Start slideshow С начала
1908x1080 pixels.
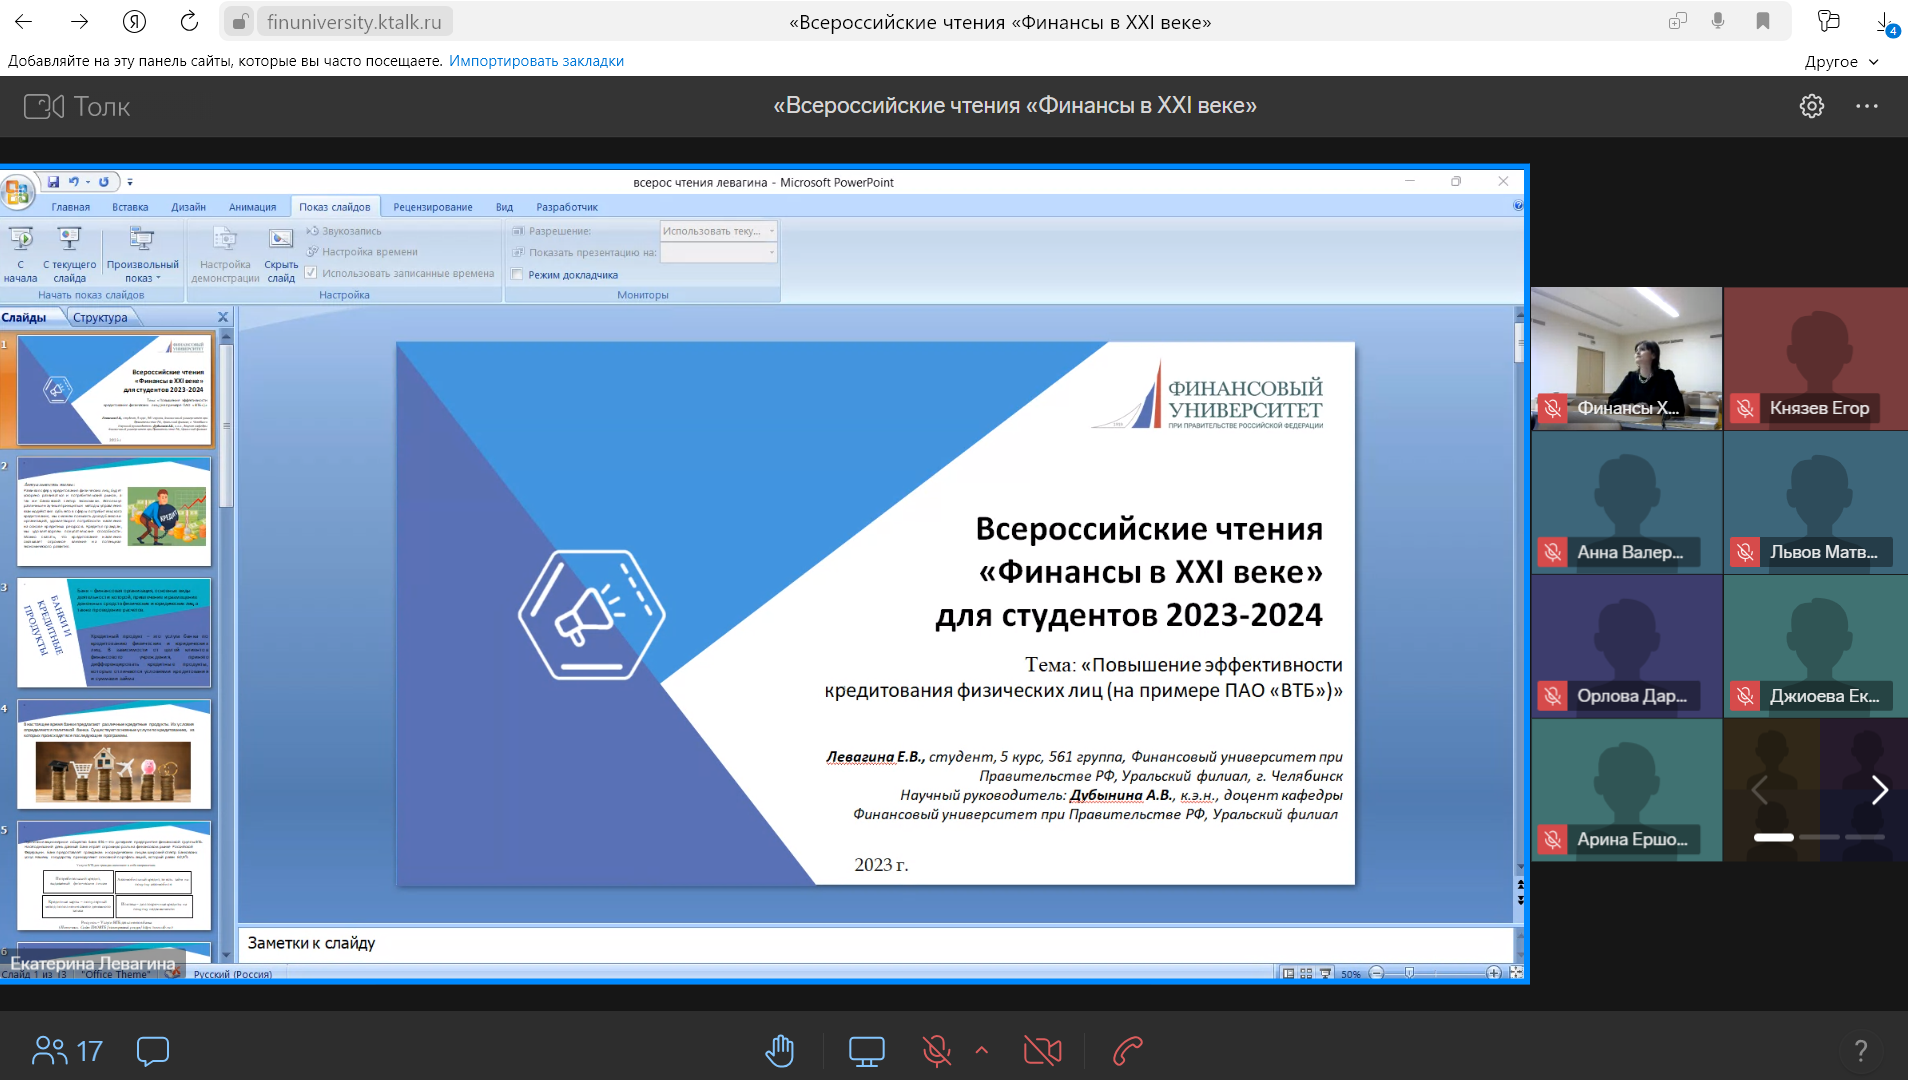pyautogui.click(x=20, y=254)
